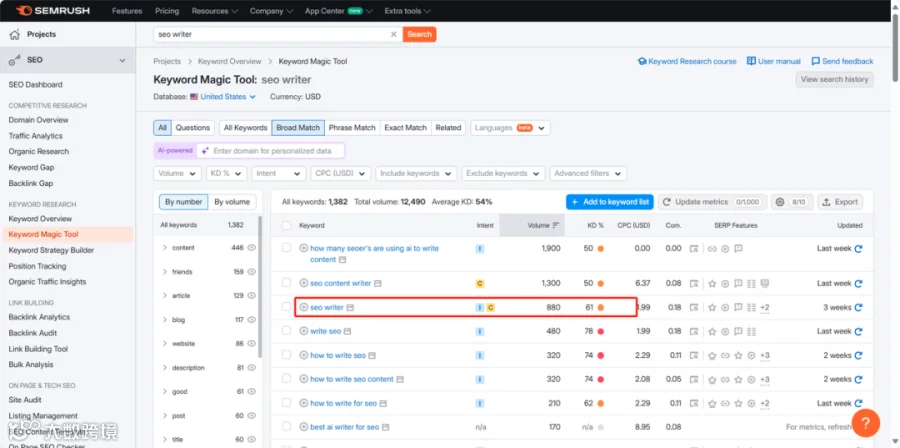Click Add to keyword list button
This screenshot has width=900, height=448.
[x=610, y=202]
